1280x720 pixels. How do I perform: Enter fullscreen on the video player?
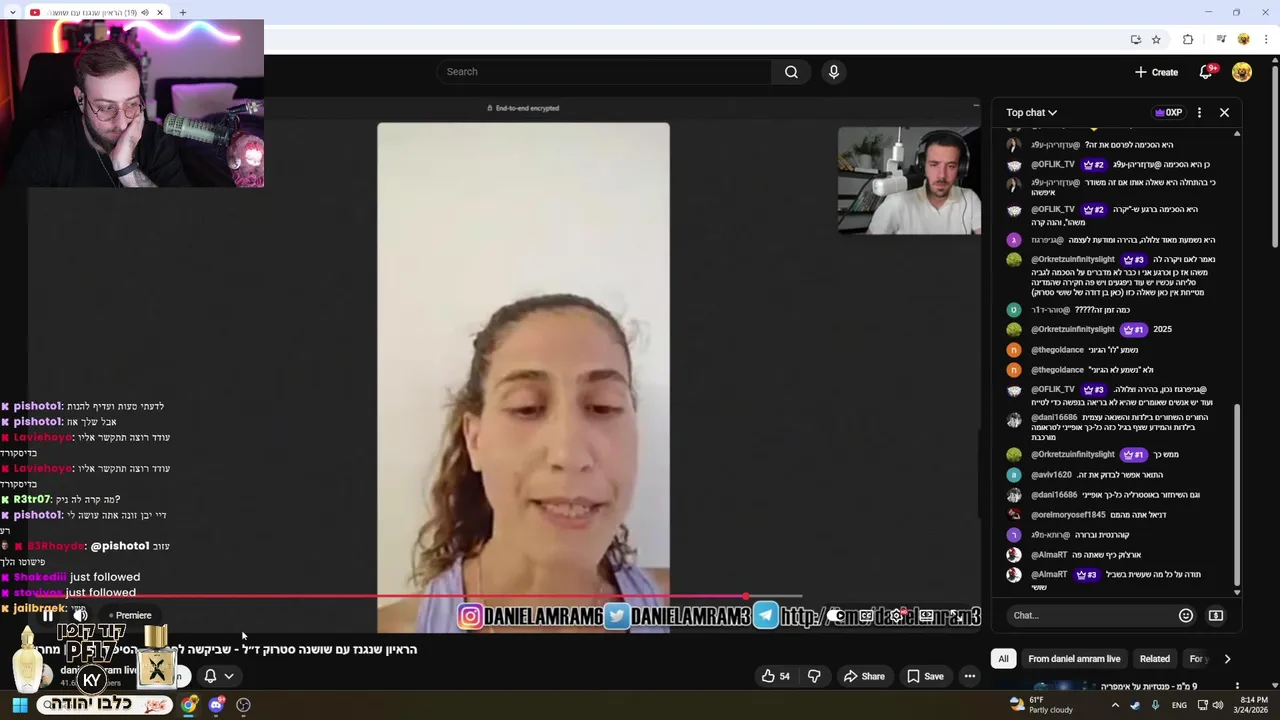(956, 616)
